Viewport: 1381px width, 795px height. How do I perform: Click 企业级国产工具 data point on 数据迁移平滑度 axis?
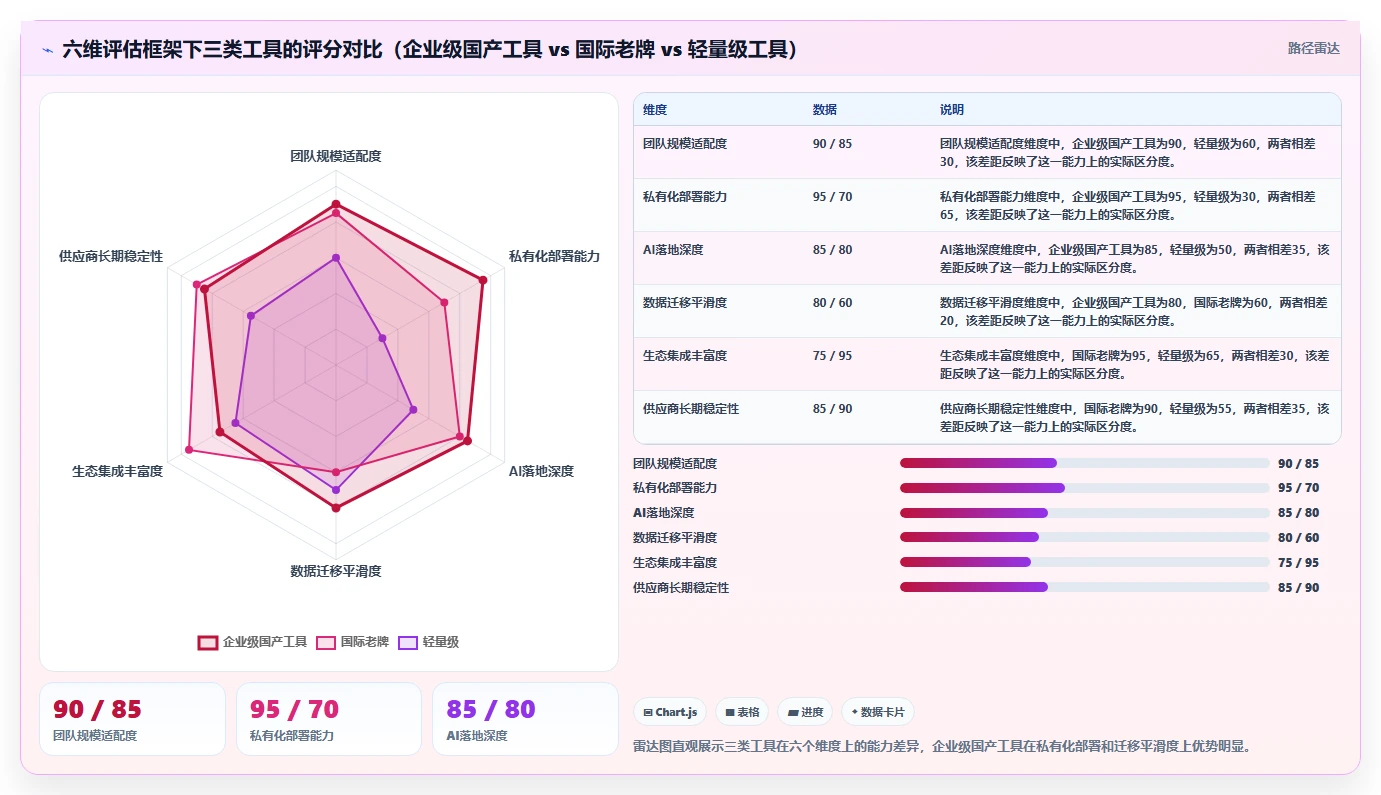click(x=336, y=508)
